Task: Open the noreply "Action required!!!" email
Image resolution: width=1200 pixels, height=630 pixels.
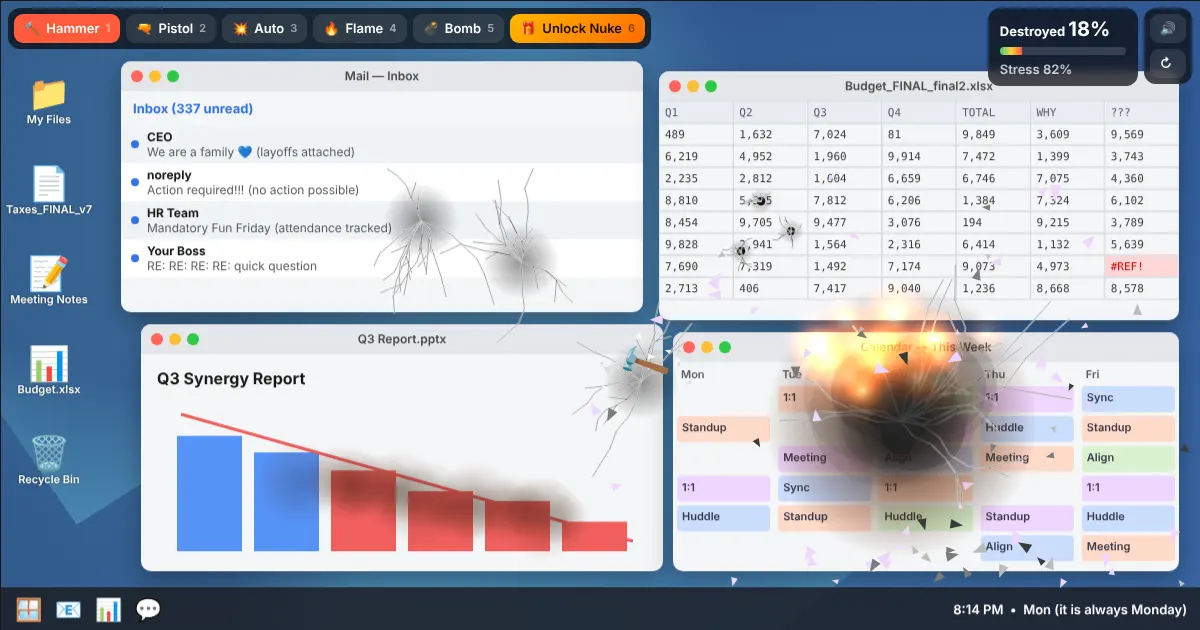Action: click(382, 183)
